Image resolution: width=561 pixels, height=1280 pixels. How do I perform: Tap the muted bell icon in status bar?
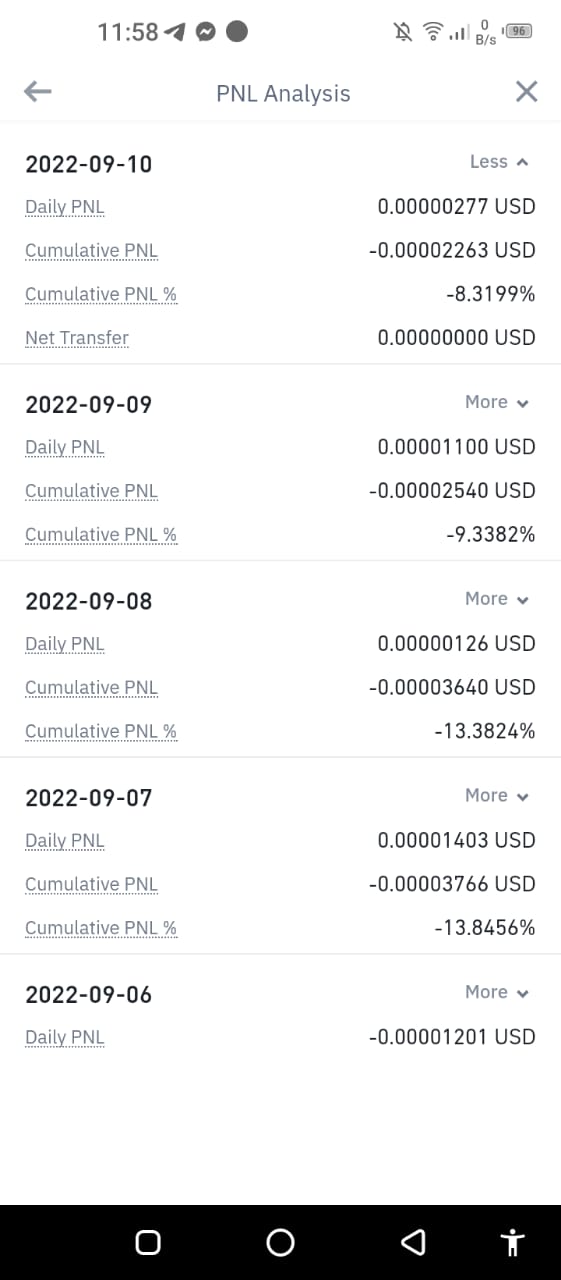pos(403,32)
